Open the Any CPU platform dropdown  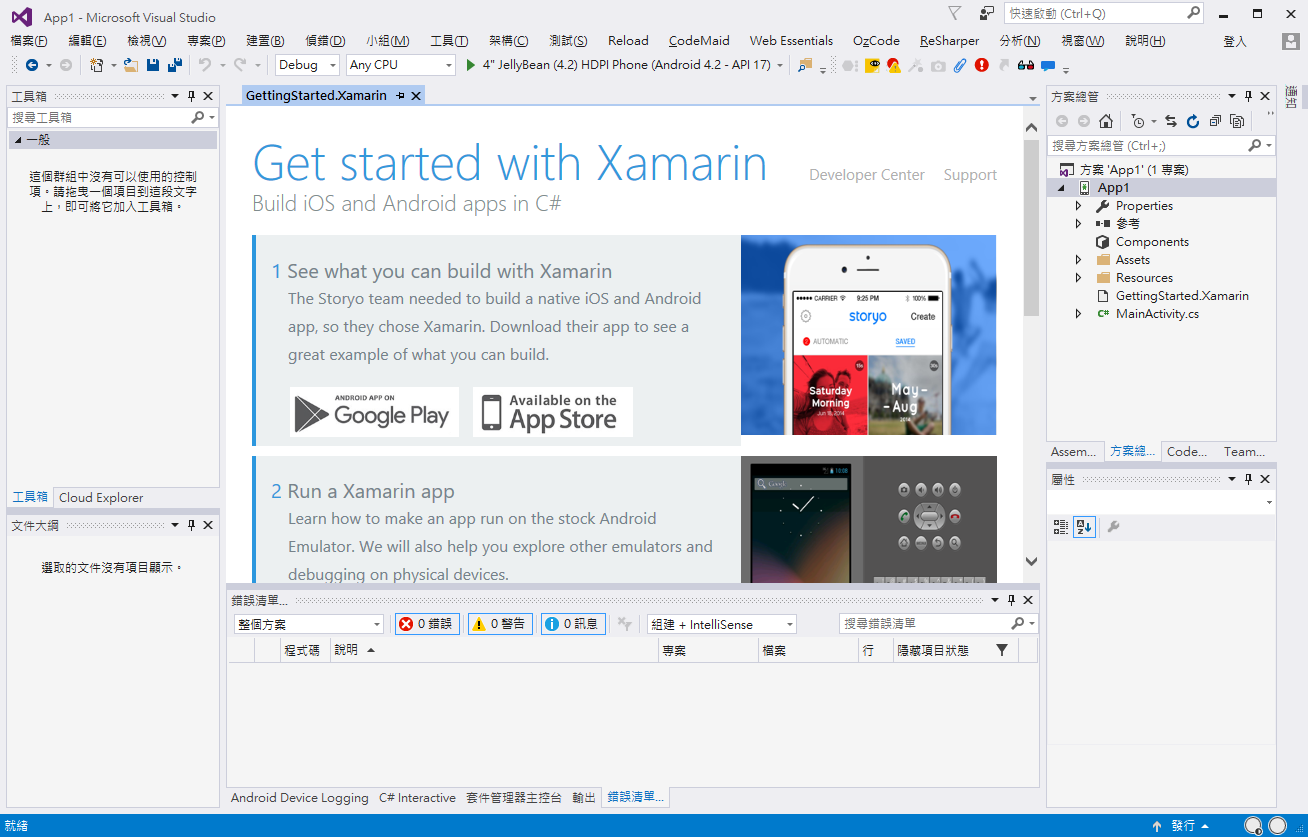tap(401, 65)
